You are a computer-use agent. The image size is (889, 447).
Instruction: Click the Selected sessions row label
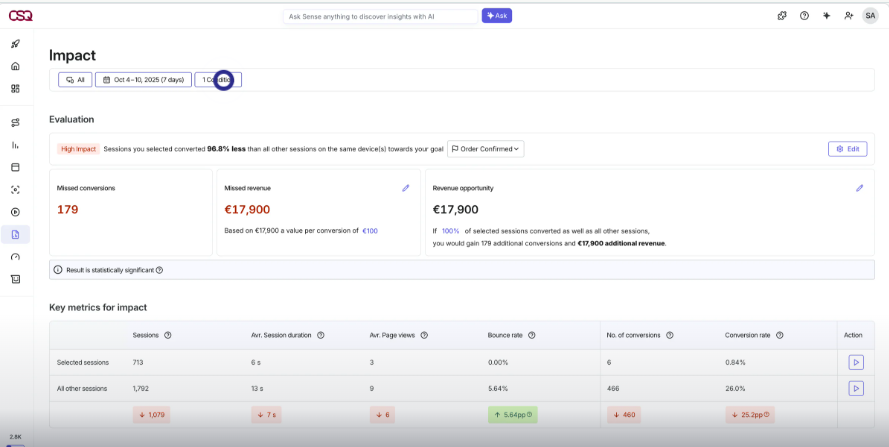(x=83, y=362)
